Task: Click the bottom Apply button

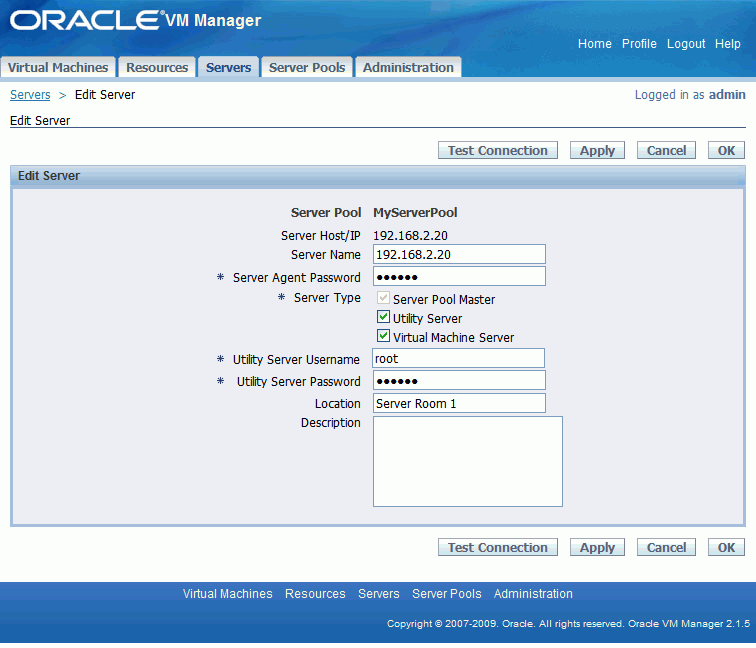Action: pos(597,547)
